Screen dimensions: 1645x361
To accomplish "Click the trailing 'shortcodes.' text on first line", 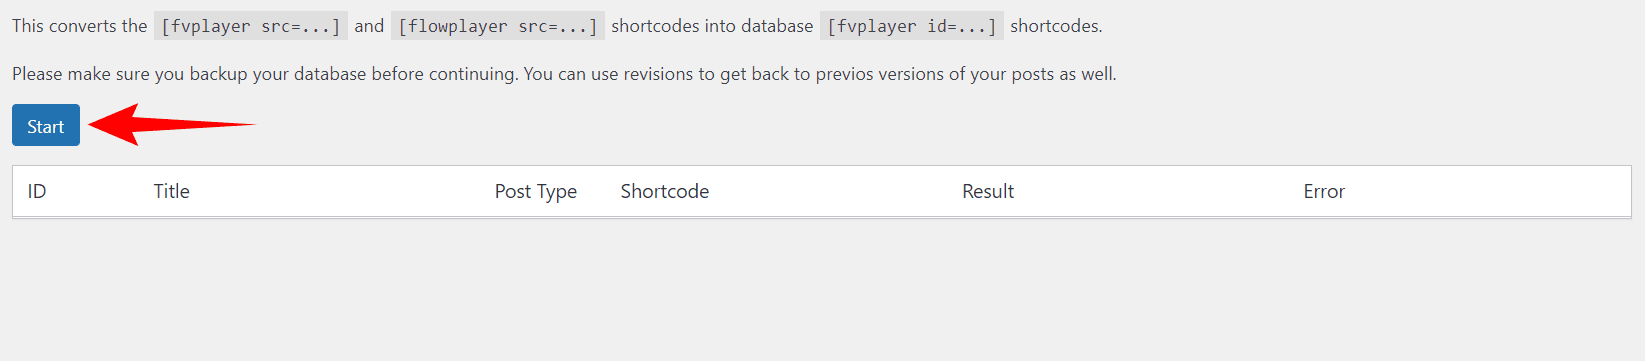I will [1056, 26].
